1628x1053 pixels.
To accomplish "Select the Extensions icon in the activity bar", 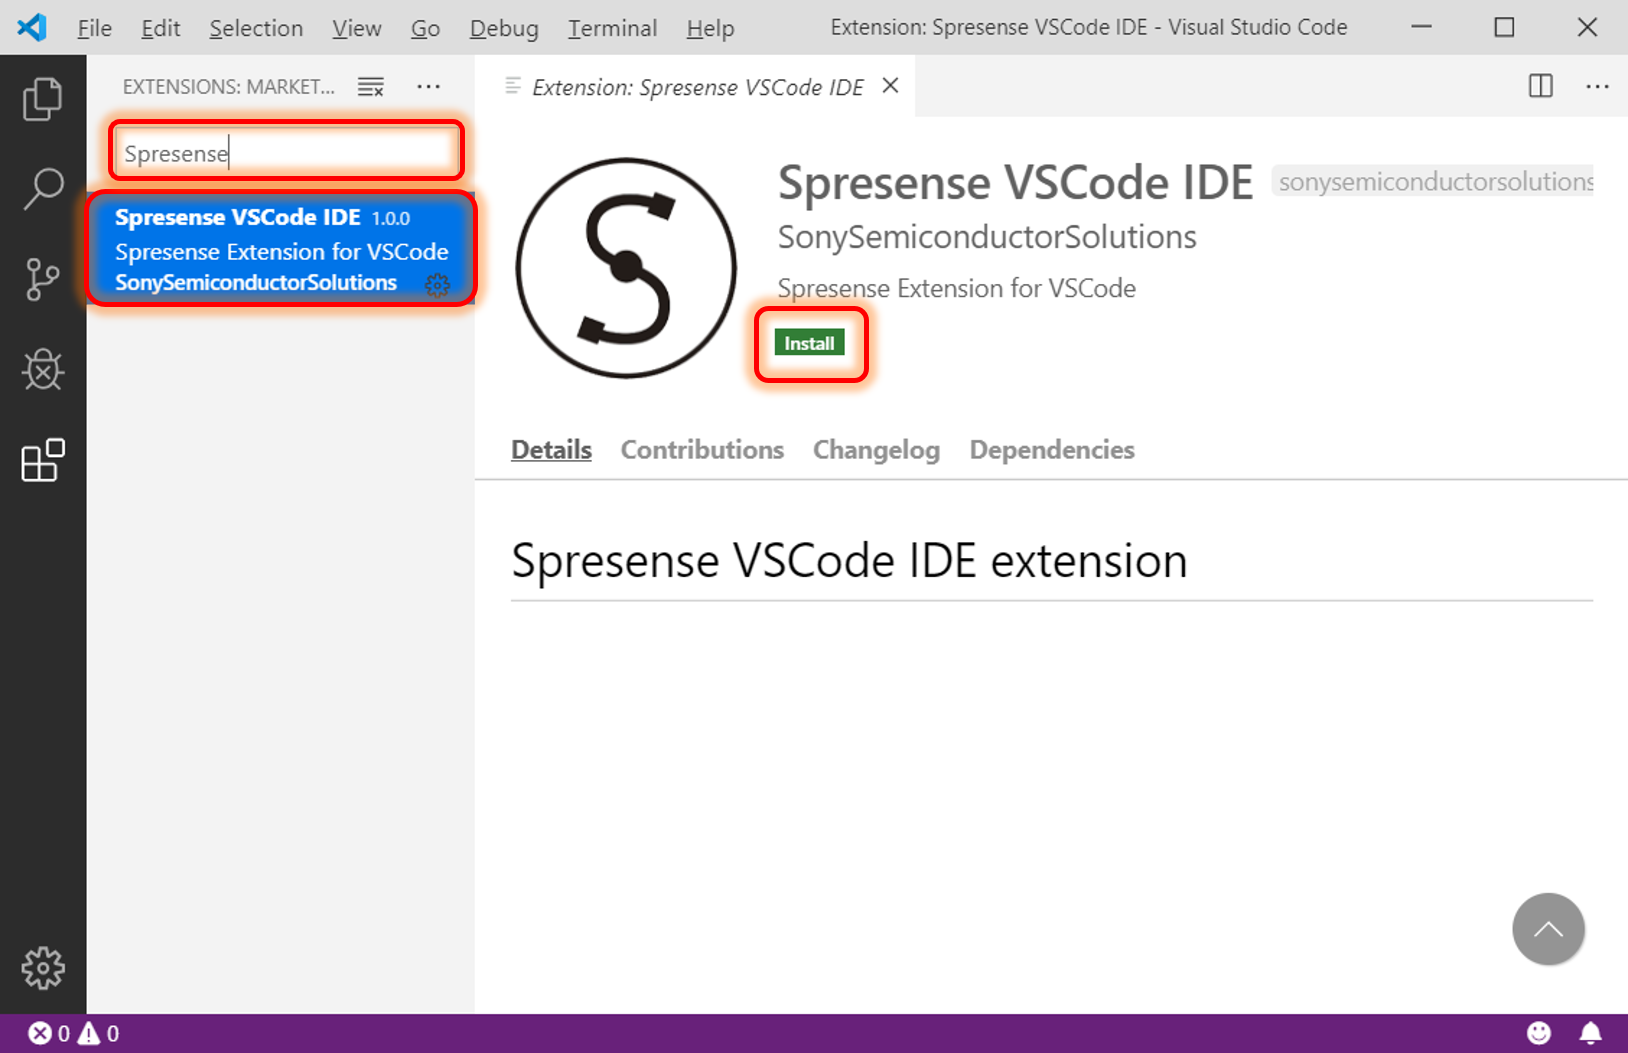I will click(43, 461).
